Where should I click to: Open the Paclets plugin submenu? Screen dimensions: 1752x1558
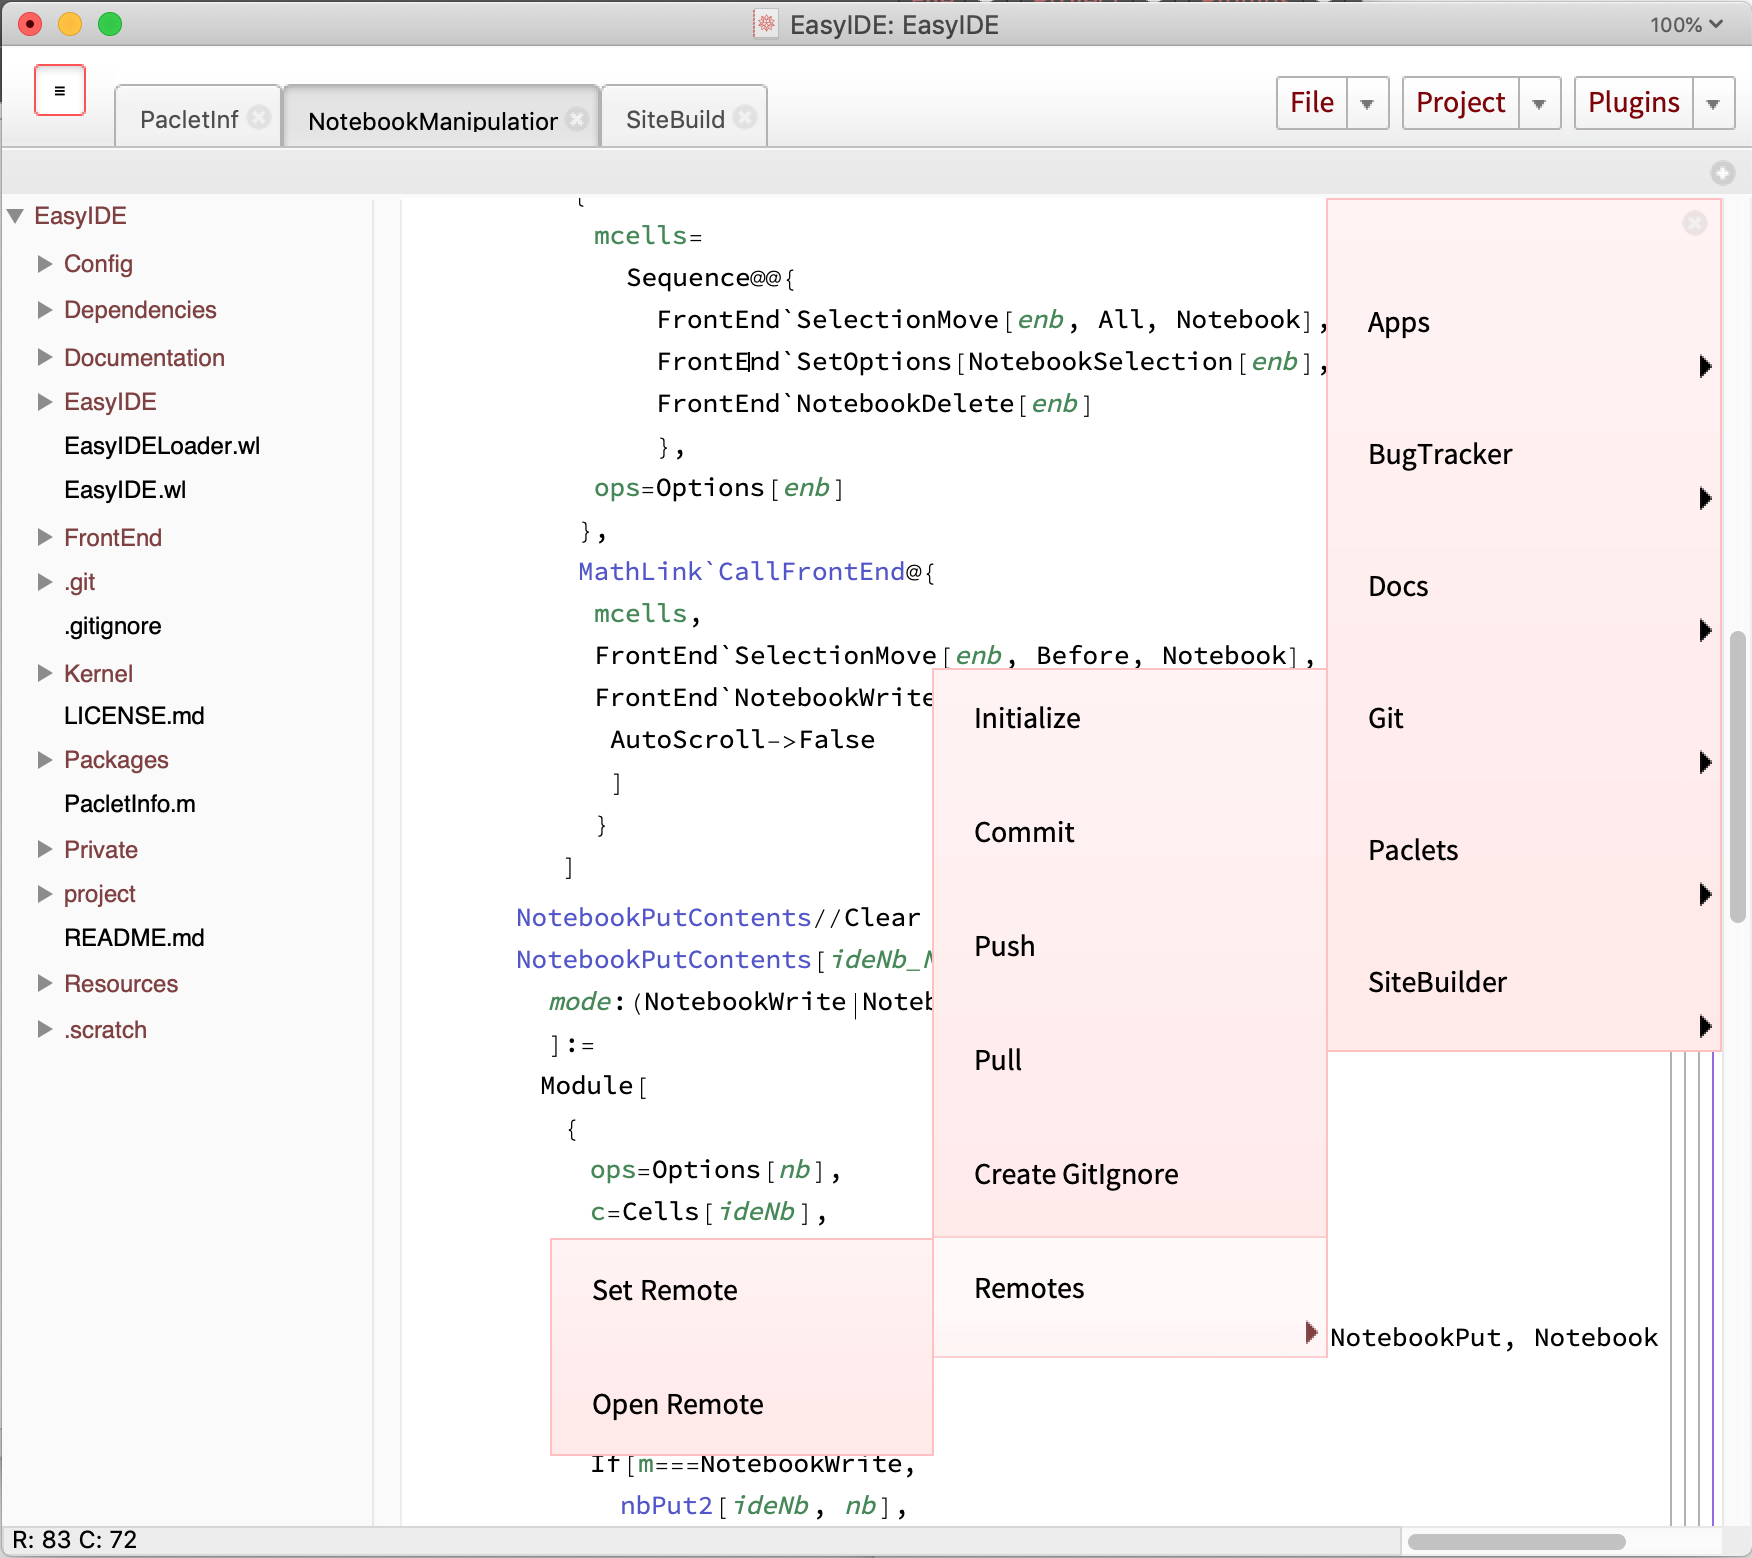pyautogui.click(x=1523, y=851)
